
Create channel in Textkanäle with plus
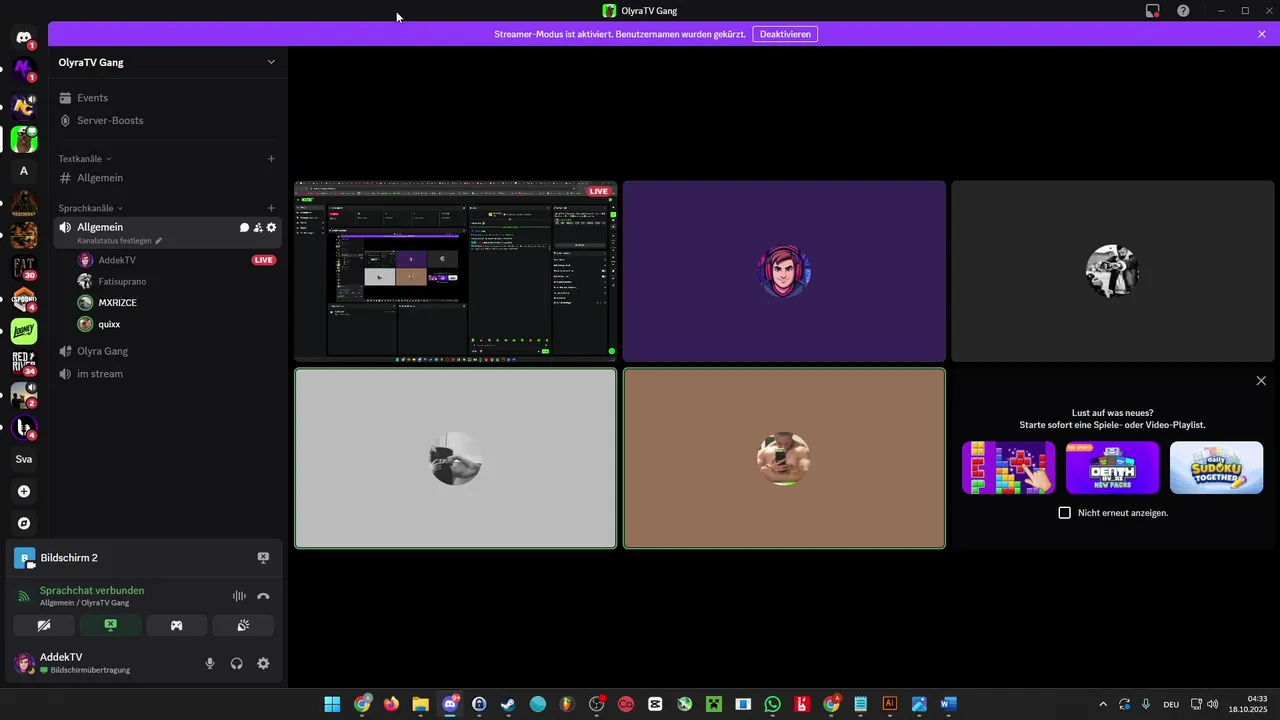[x=271, y=158]
